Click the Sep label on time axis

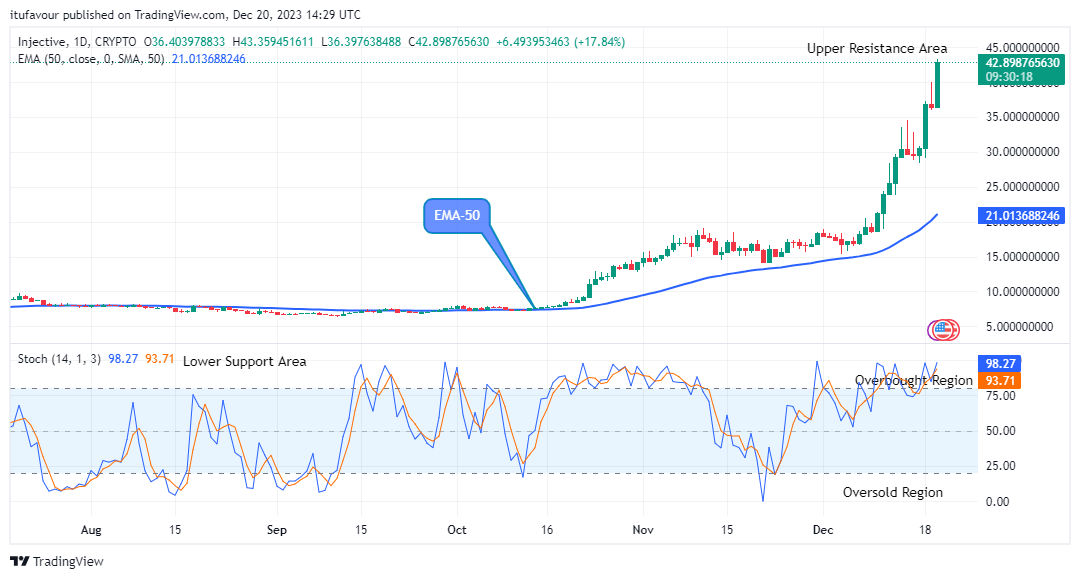pyautogui.click(x=277, y=528)
